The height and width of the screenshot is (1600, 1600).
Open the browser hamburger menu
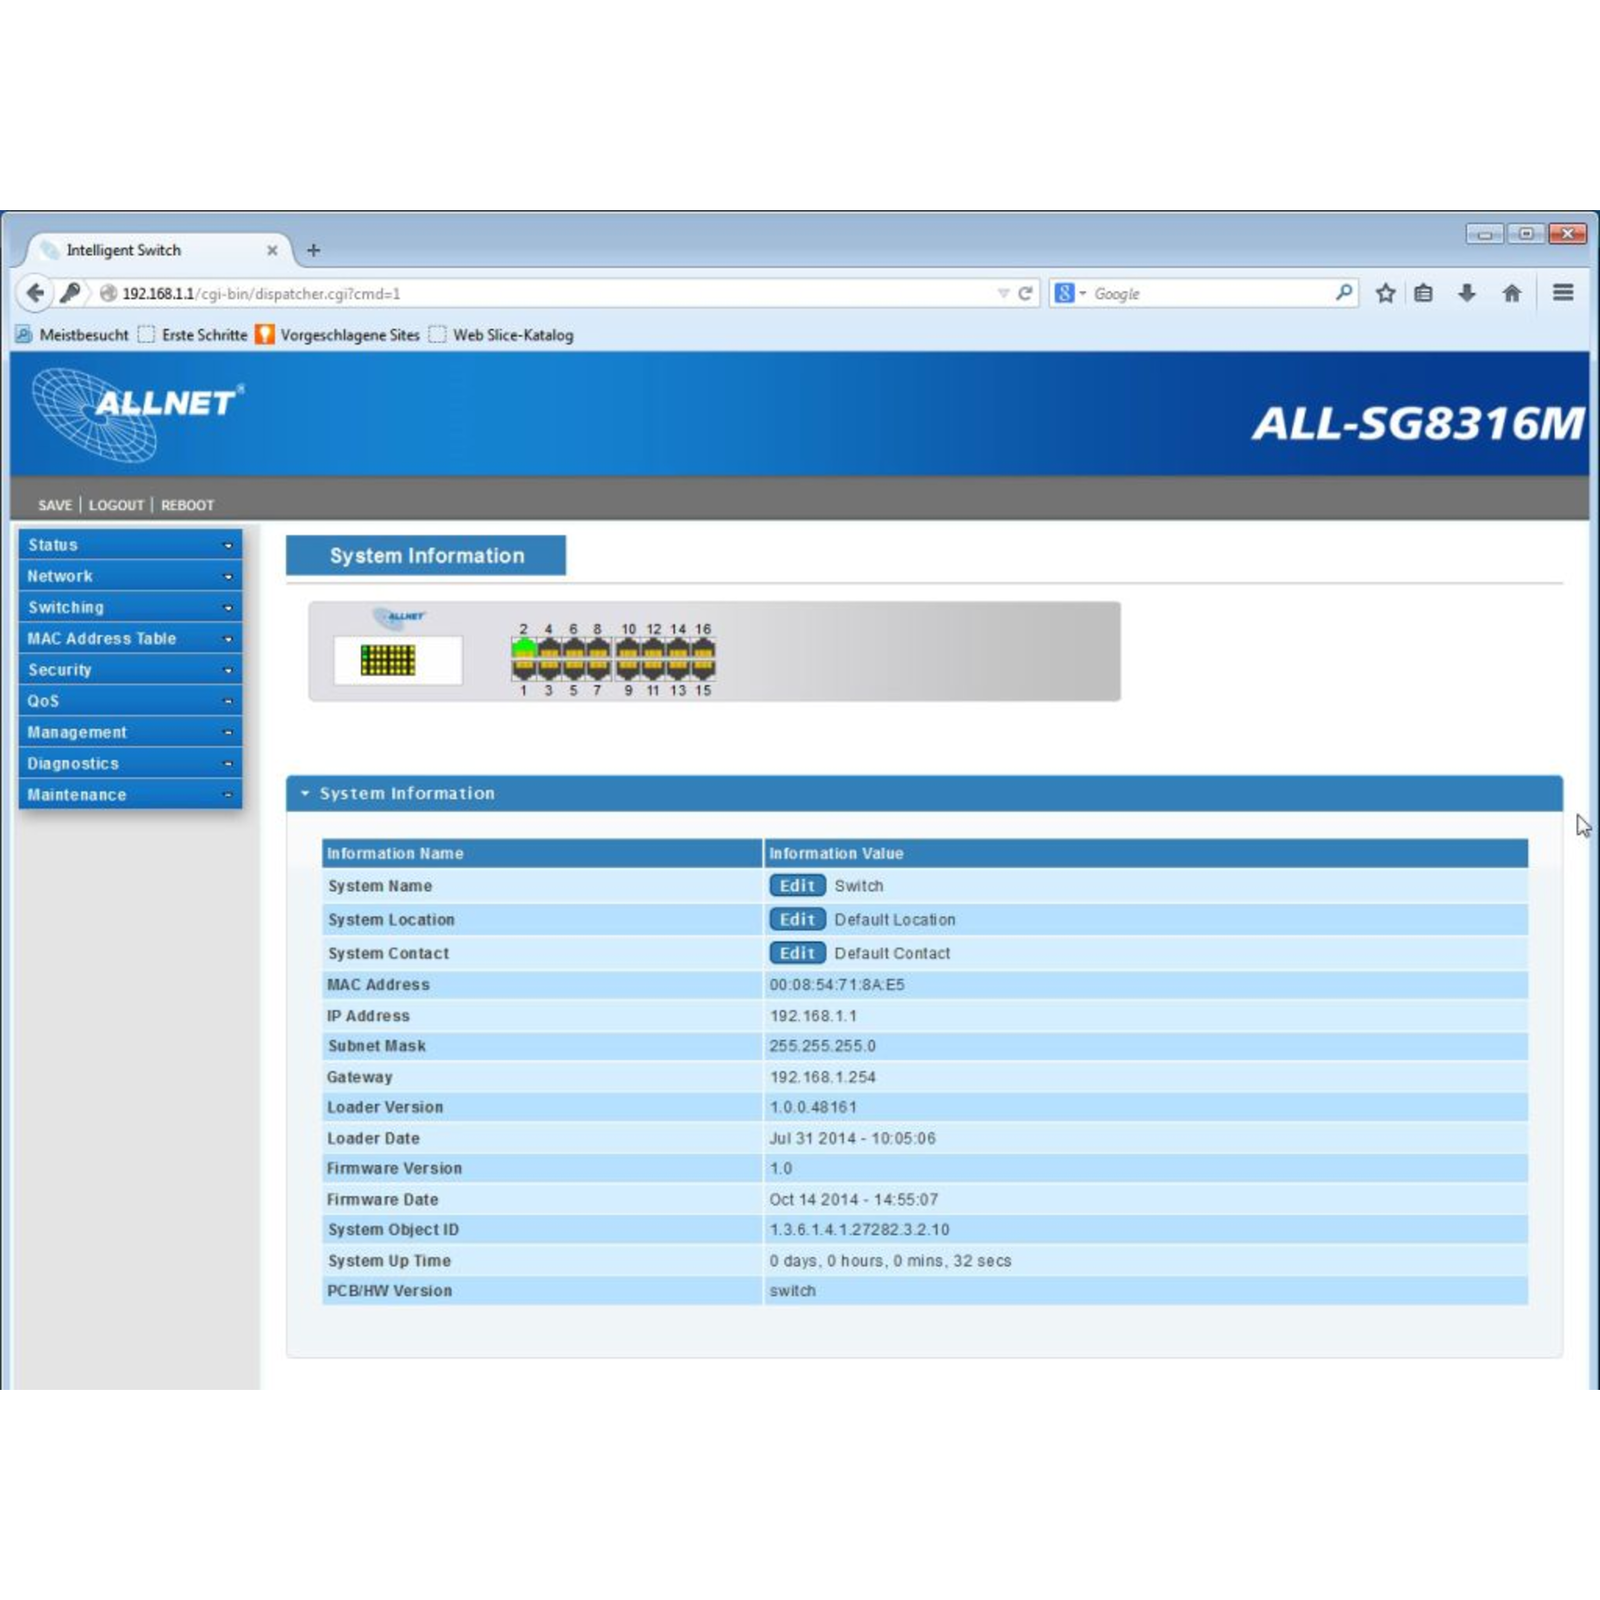pyautogui.click(x=1563, y=292)
